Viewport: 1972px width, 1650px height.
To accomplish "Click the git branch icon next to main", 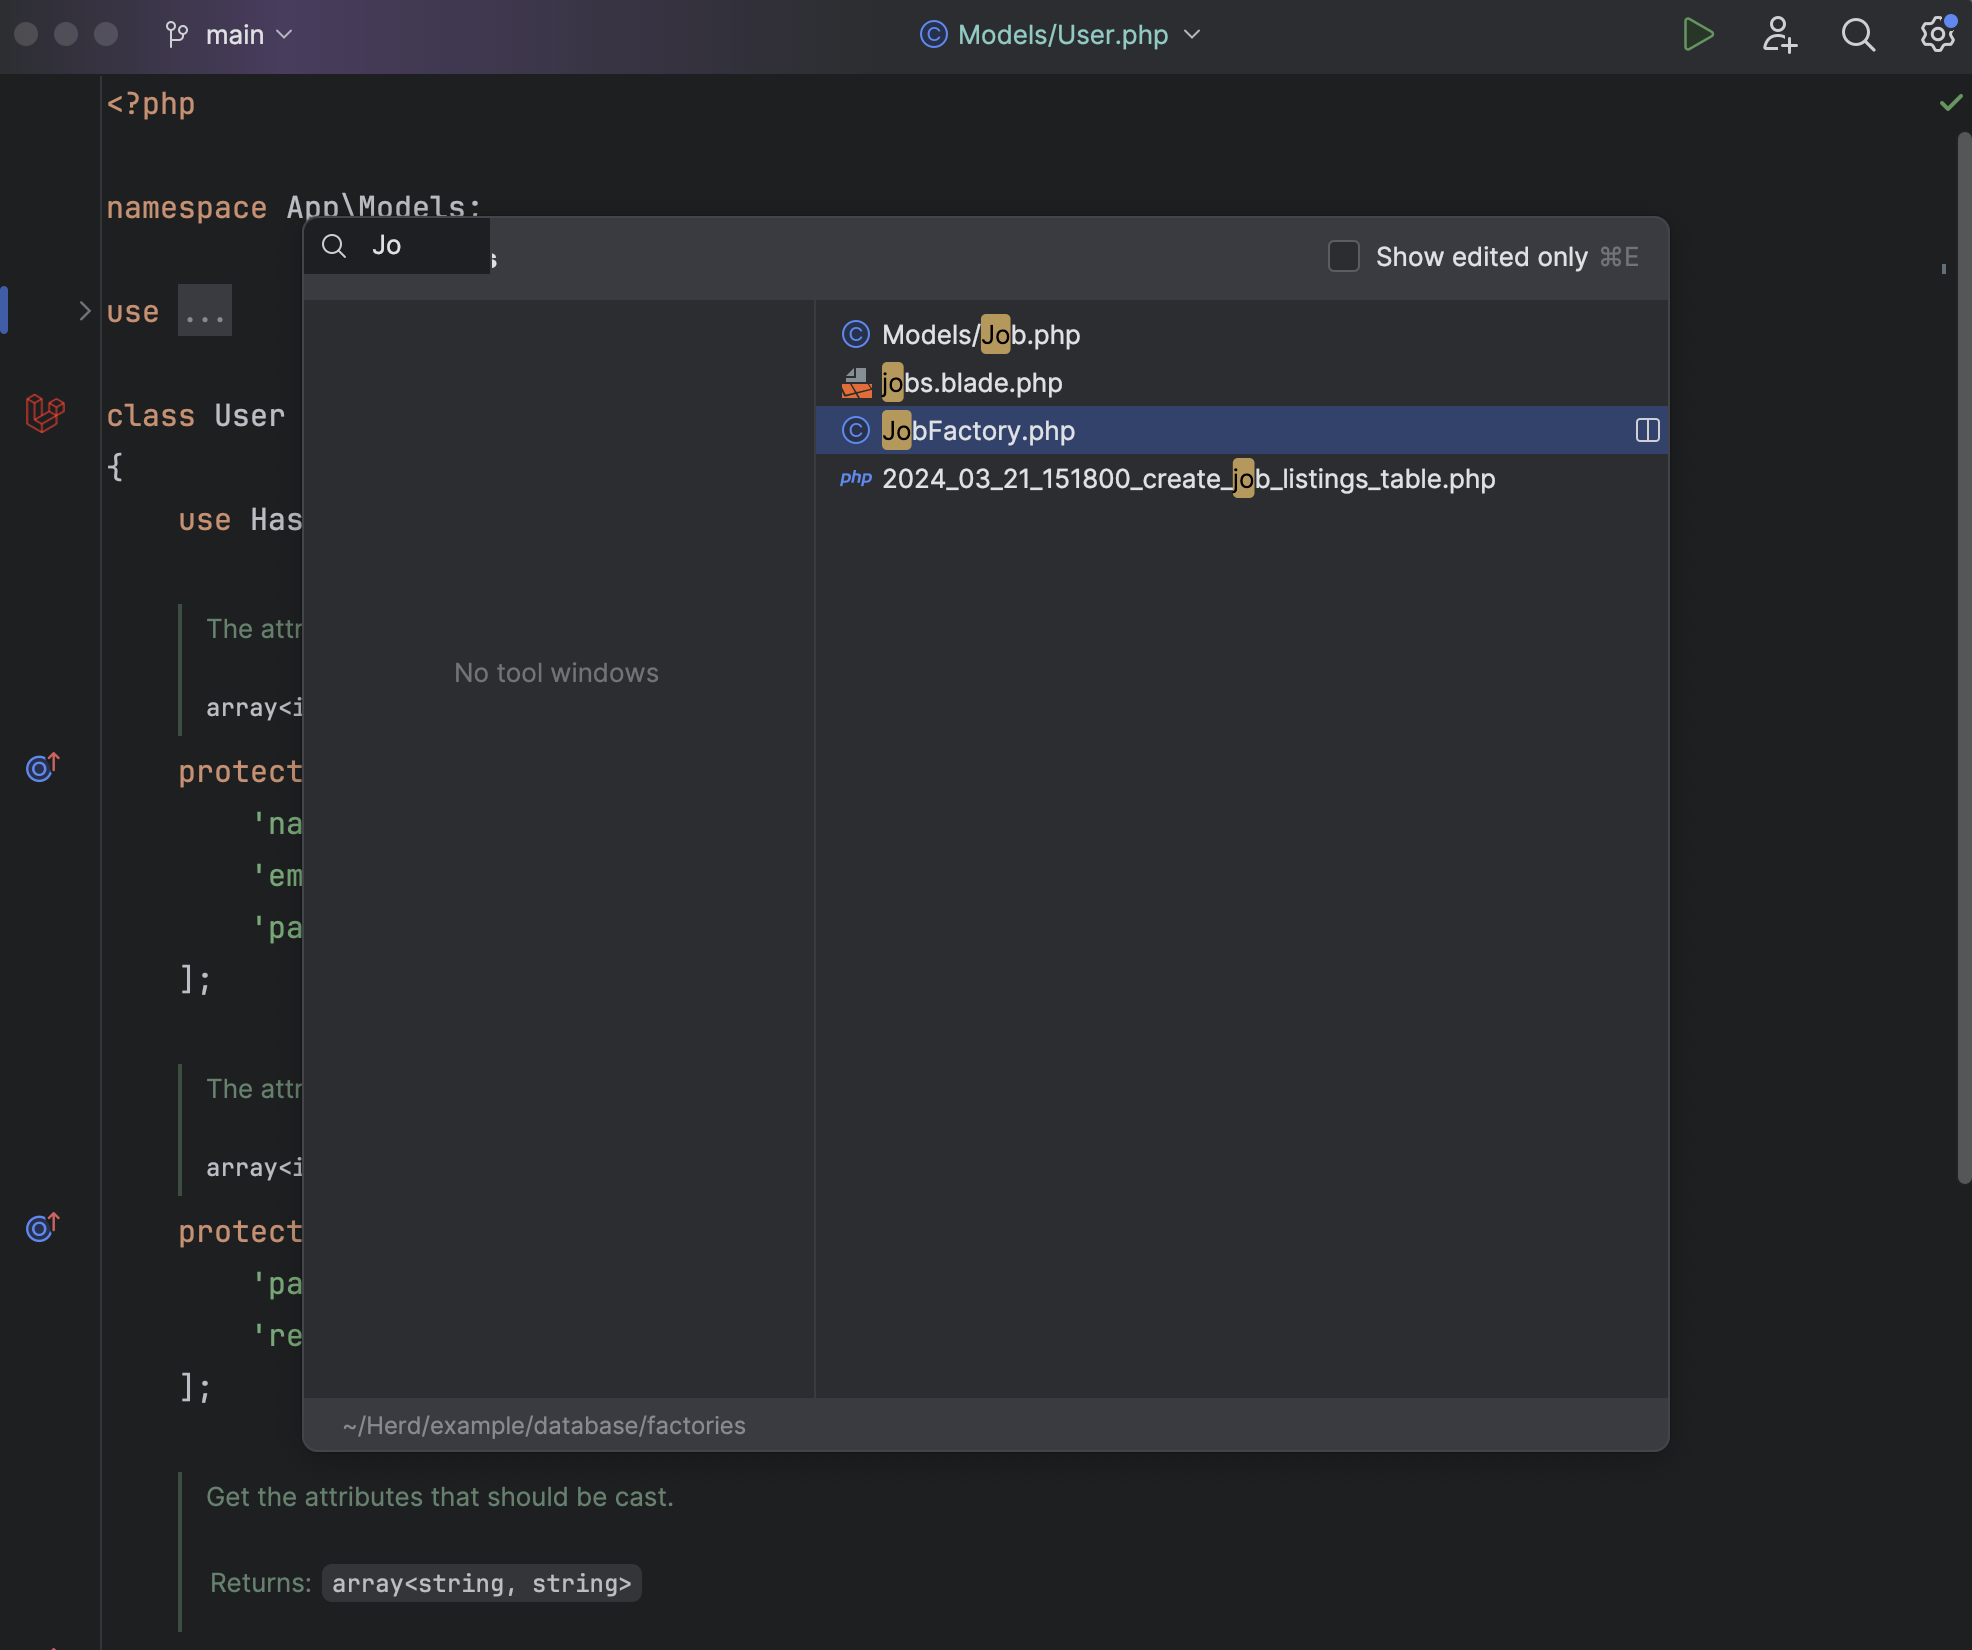I will [x=177, y=35].
